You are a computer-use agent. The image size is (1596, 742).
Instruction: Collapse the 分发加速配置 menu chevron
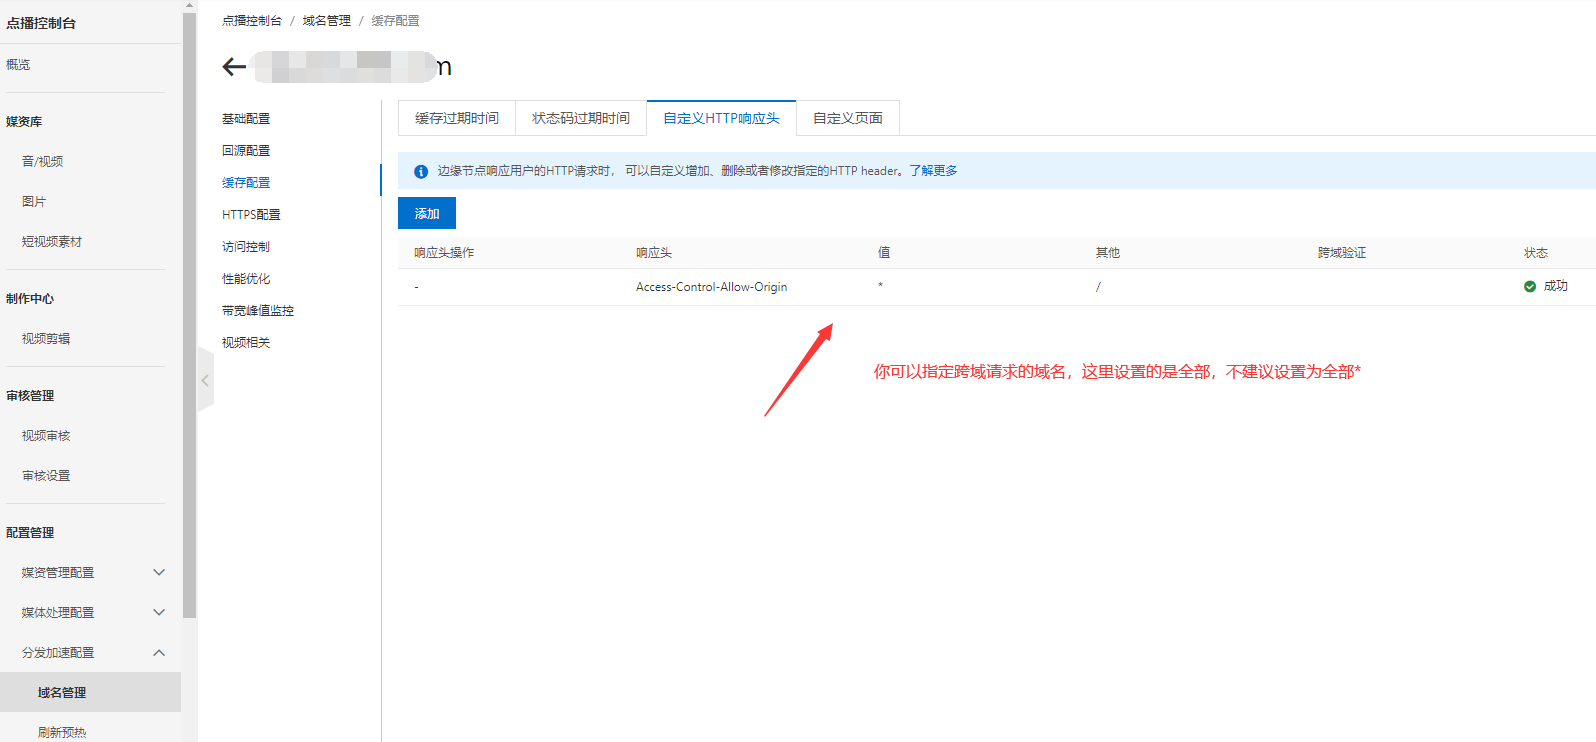tap(159, 652)
